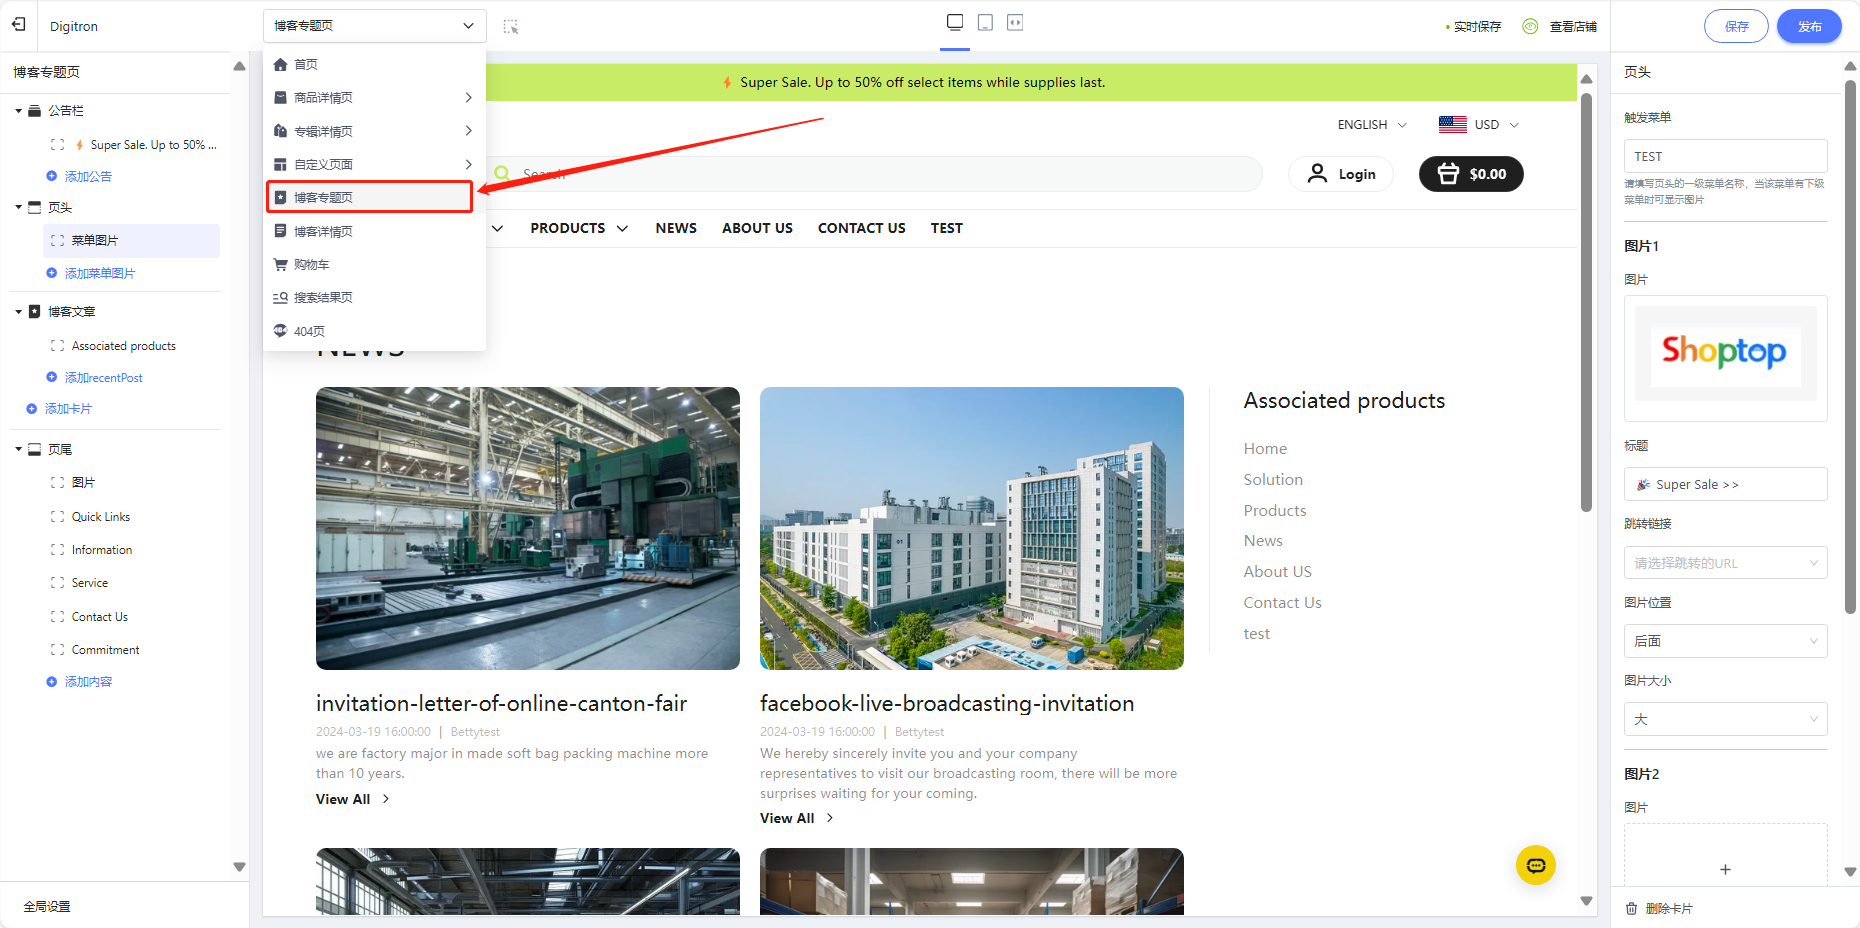1860x928 pixels.
Task: Click the plus icon beside 添加recentPost
Action: click(52, 377)
